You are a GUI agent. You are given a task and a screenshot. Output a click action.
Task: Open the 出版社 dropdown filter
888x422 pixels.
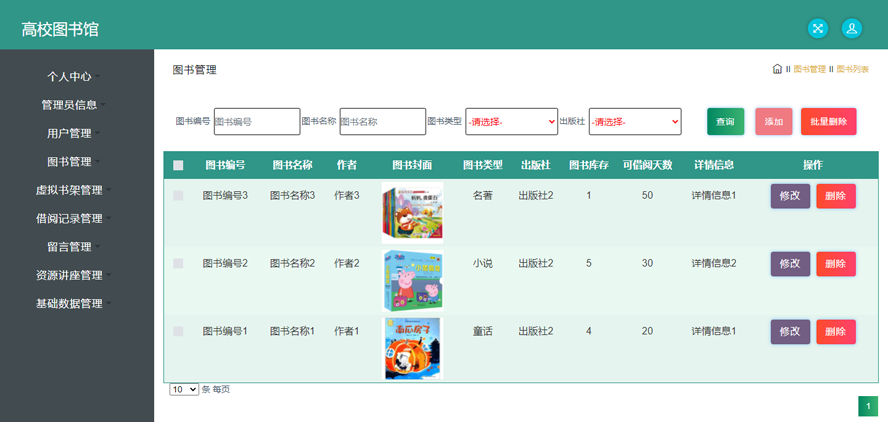635,121
